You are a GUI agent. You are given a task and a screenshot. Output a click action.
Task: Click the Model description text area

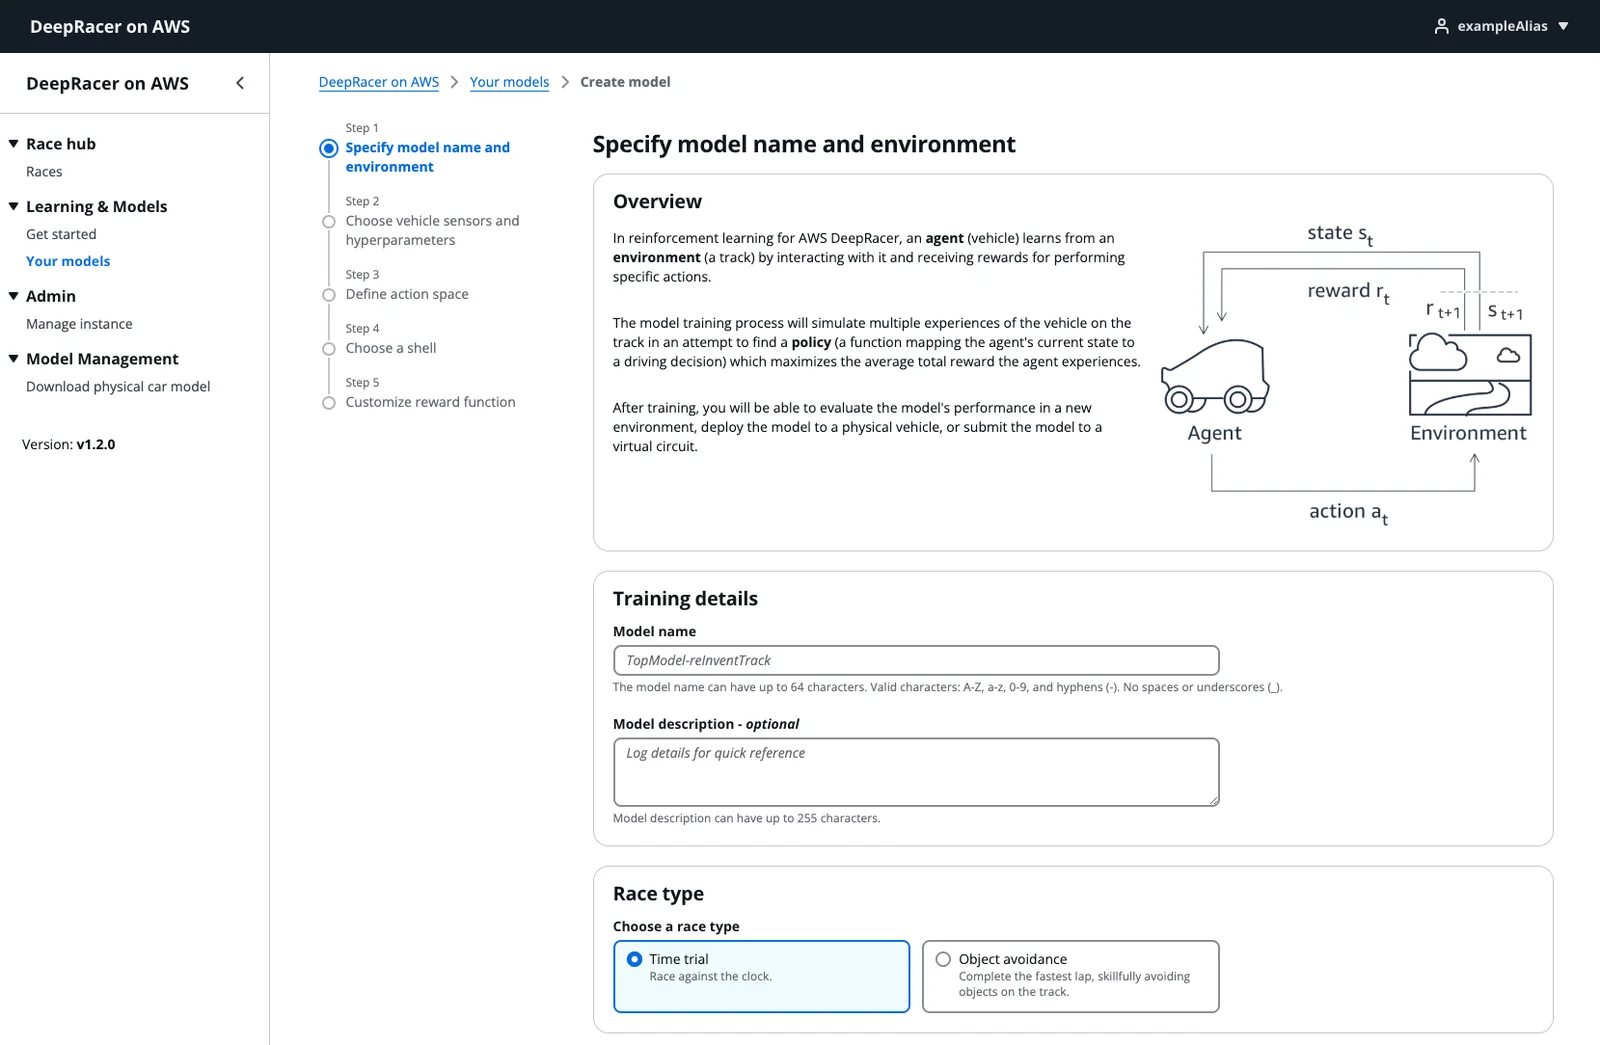click(916, 772)
